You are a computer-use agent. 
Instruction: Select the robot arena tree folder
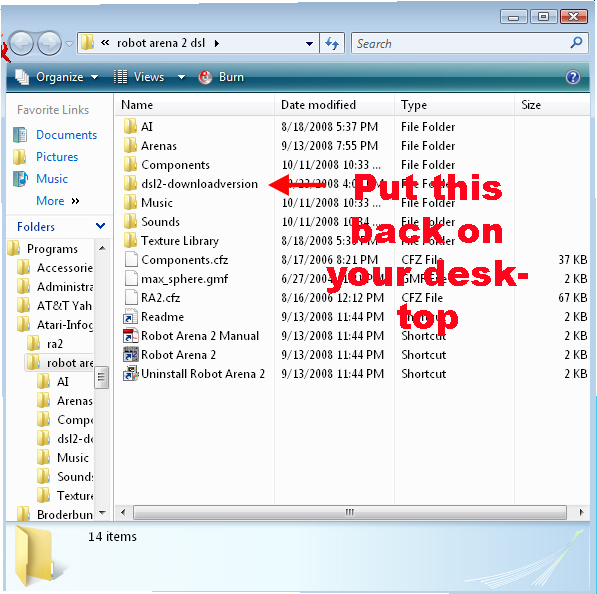click(x=70, y=363)
